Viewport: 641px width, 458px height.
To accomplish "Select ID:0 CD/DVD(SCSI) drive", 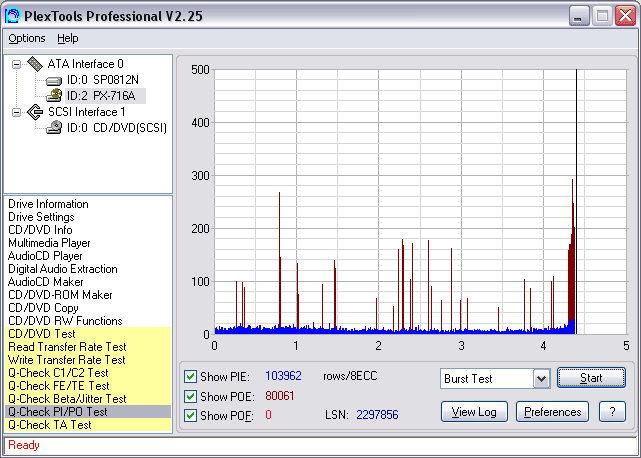I will pyautogui.click(x=117, y=128).
